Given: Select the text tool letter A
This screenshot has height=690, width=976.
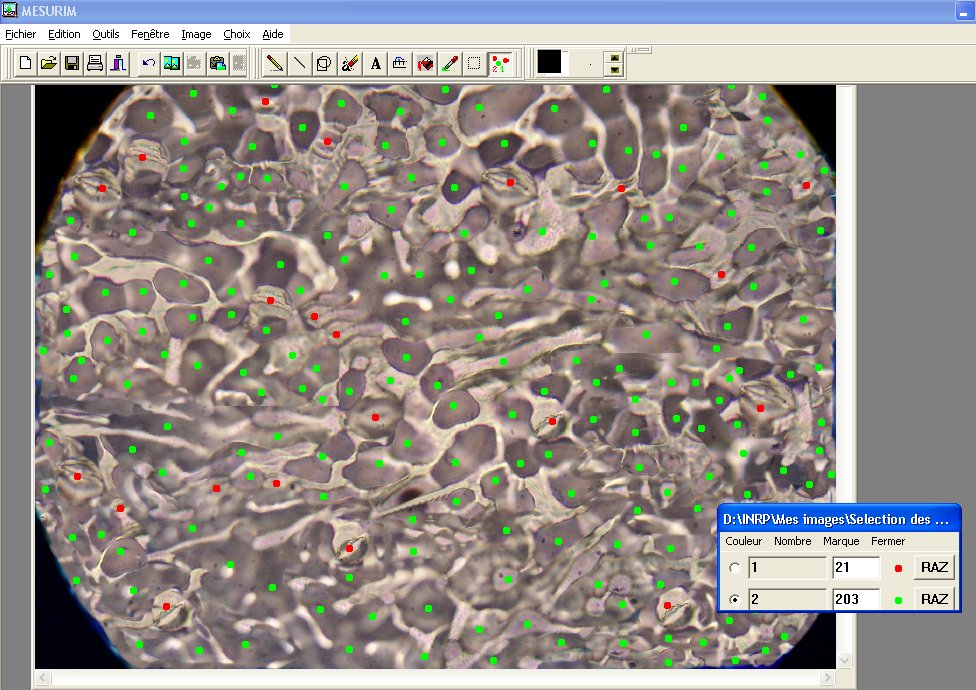Looking at the screenshot, I should tap(376, 63).
